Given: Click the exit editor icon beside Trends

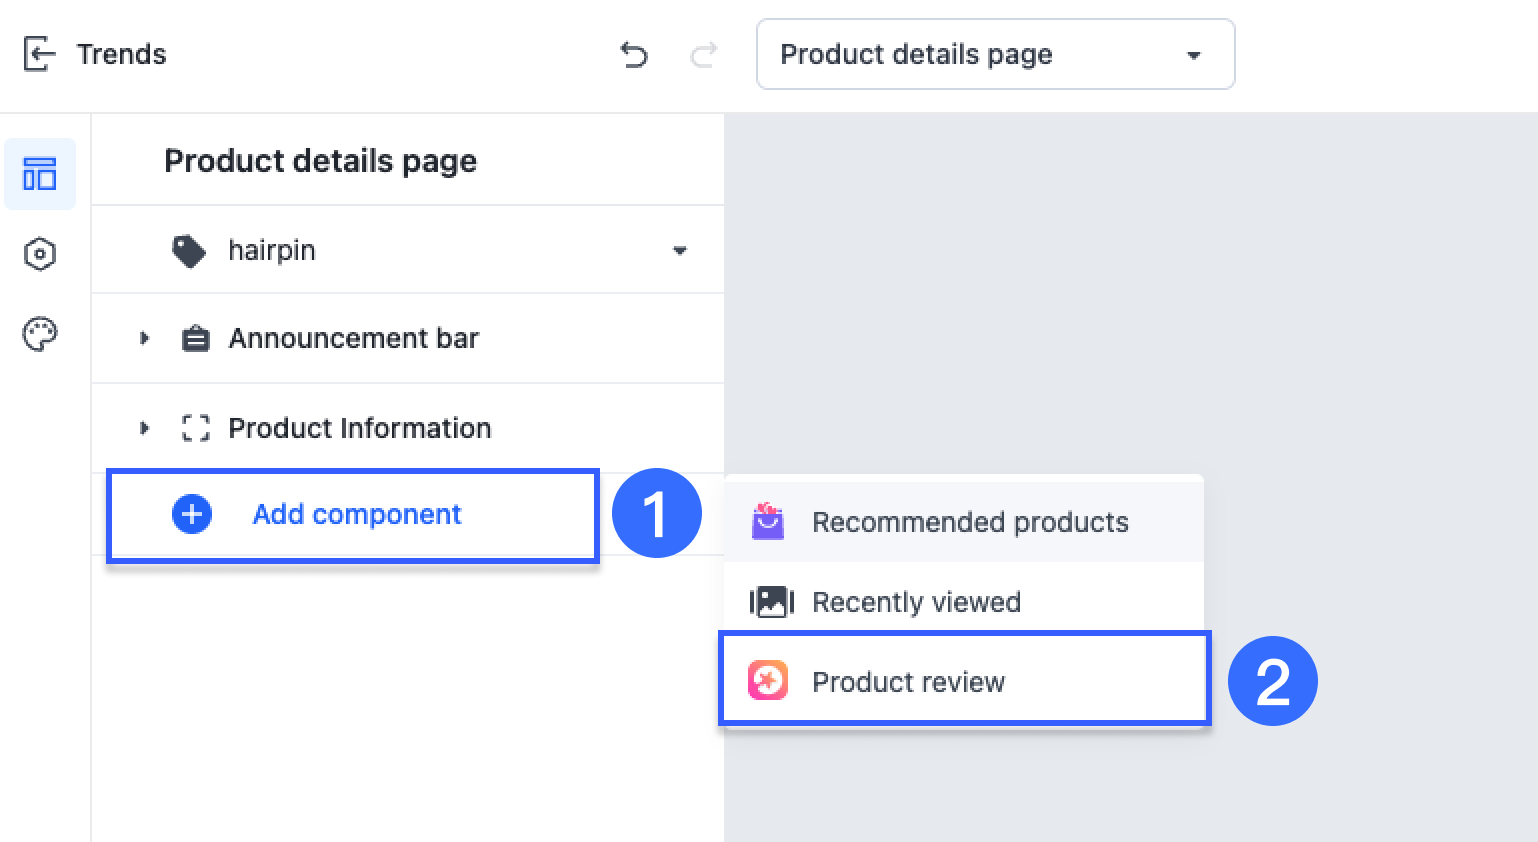Looking at the screenshot, I should (x=38, y=54).
